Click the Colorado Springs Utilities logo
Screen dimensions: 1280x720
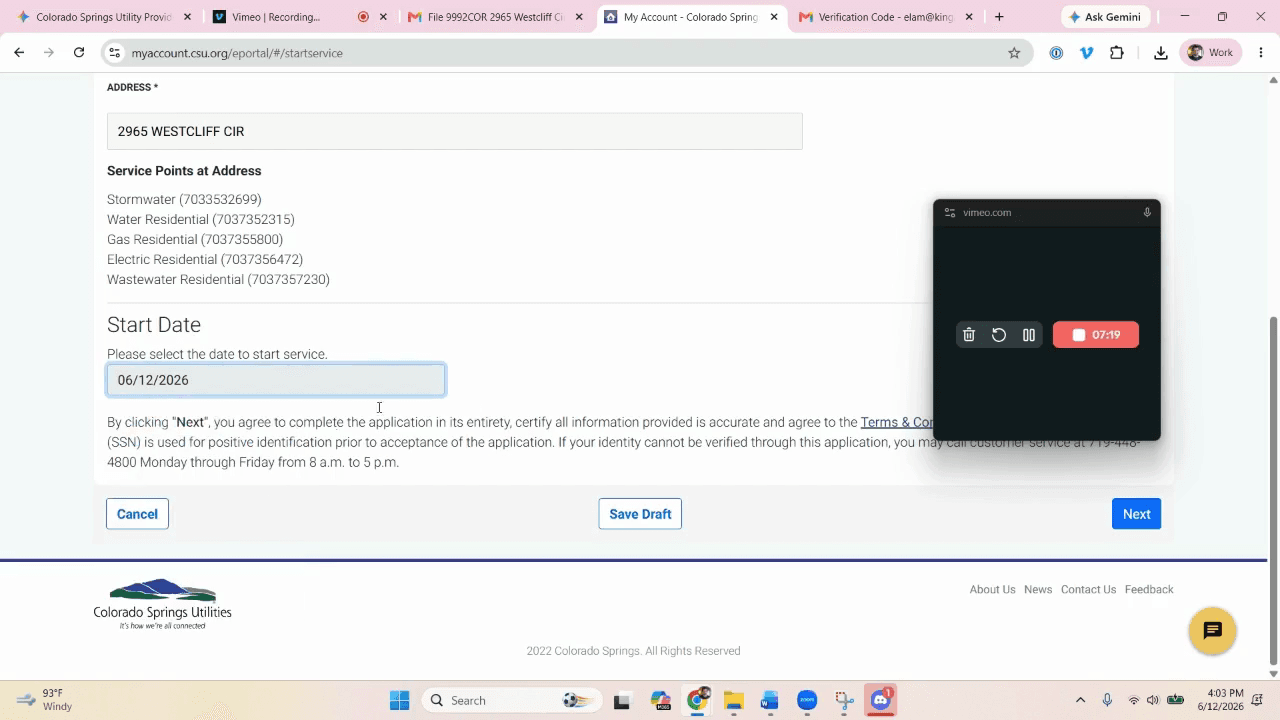coord(162,604)
